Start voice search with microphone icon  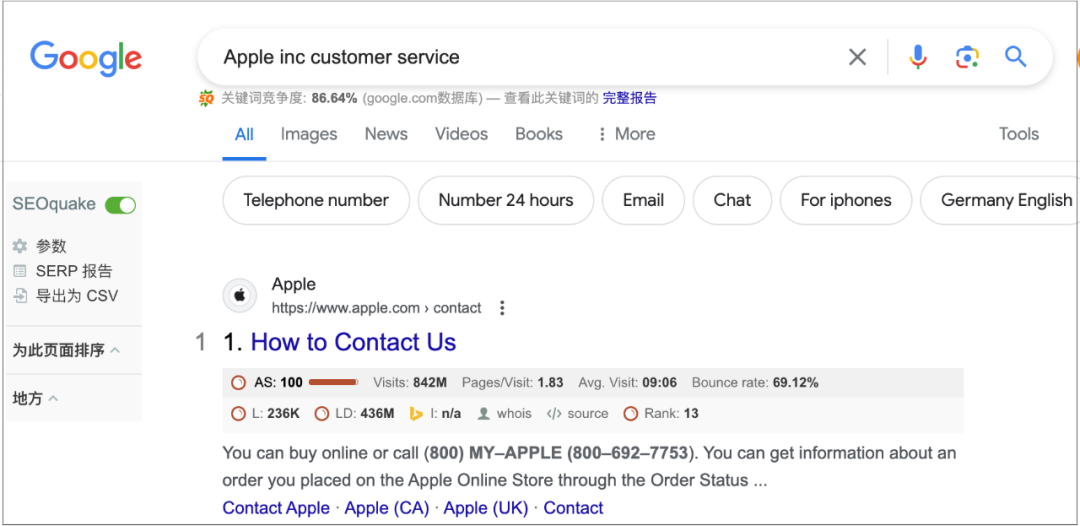(x=917, y=57)
